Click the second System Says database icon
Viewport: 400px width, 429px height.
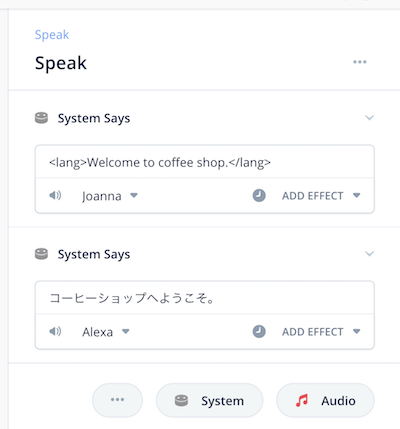[x=41, y=254]
